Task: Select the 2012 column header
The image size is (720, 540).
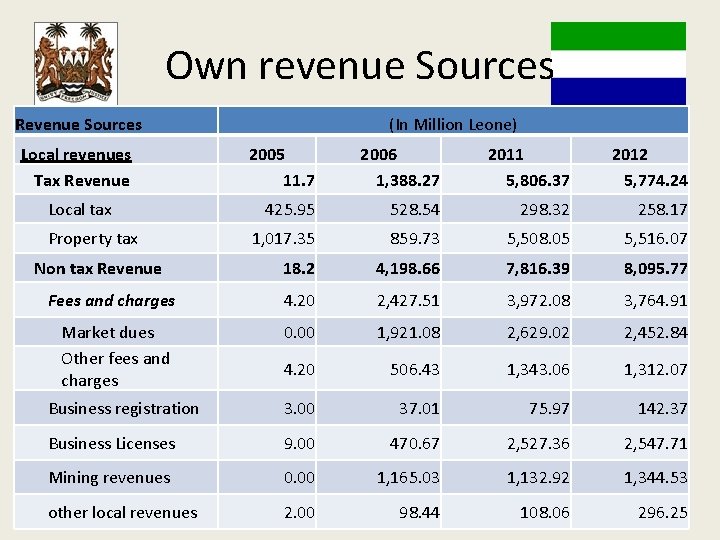Action: point(630,154)
